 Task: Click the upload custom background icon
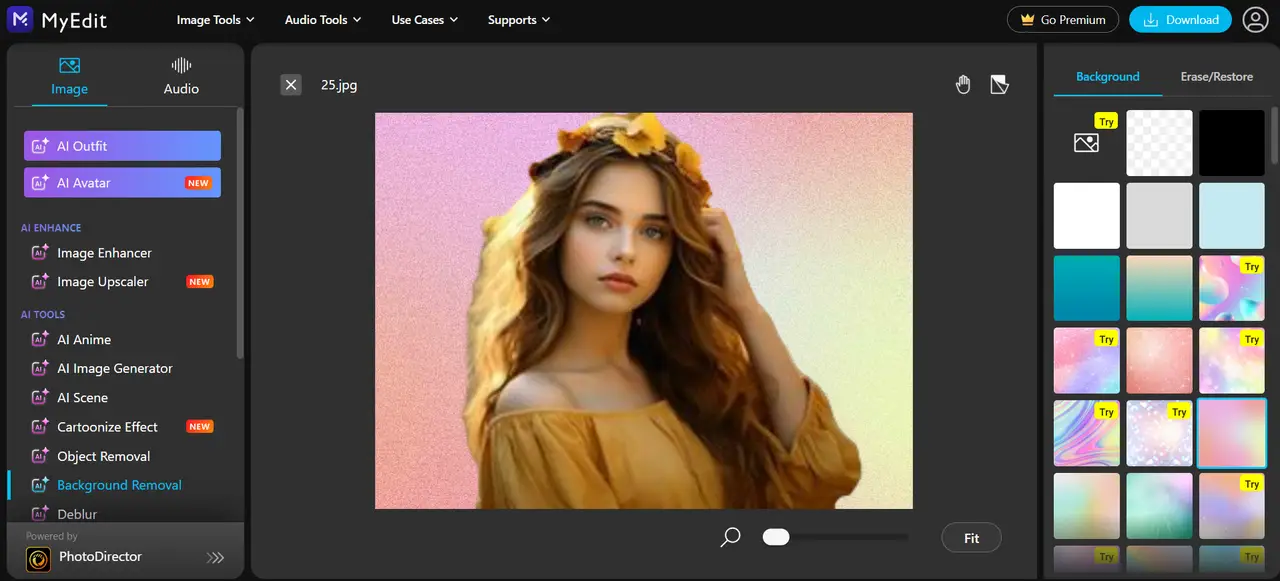pyautogui.click(x=1086, y=143)
